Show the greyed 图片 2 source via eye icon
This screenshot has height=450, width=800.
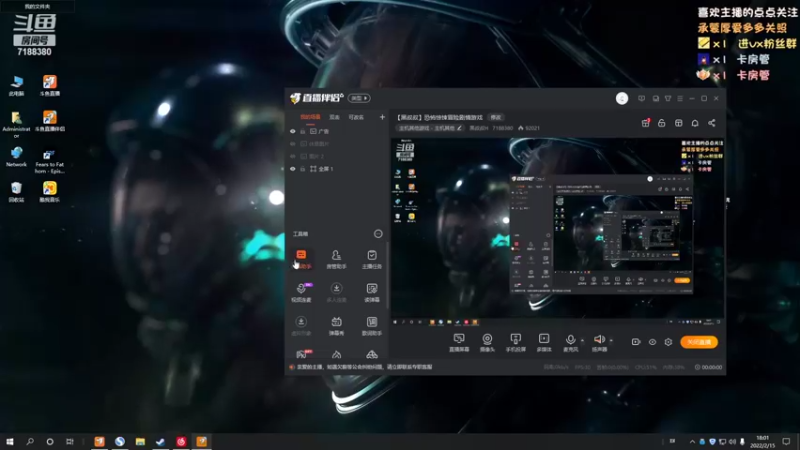(x=293, y=156)
